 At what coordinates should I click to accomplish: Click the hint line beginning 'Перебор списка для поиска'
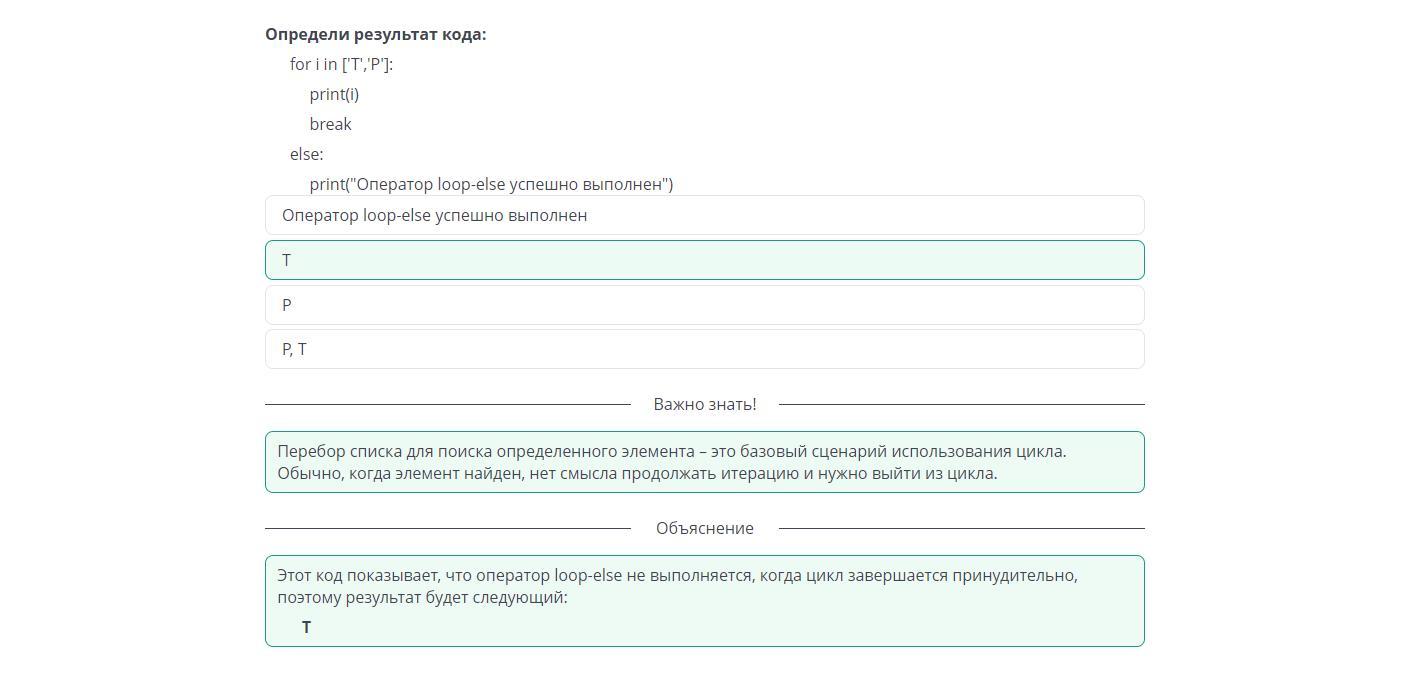click(671, 451)
